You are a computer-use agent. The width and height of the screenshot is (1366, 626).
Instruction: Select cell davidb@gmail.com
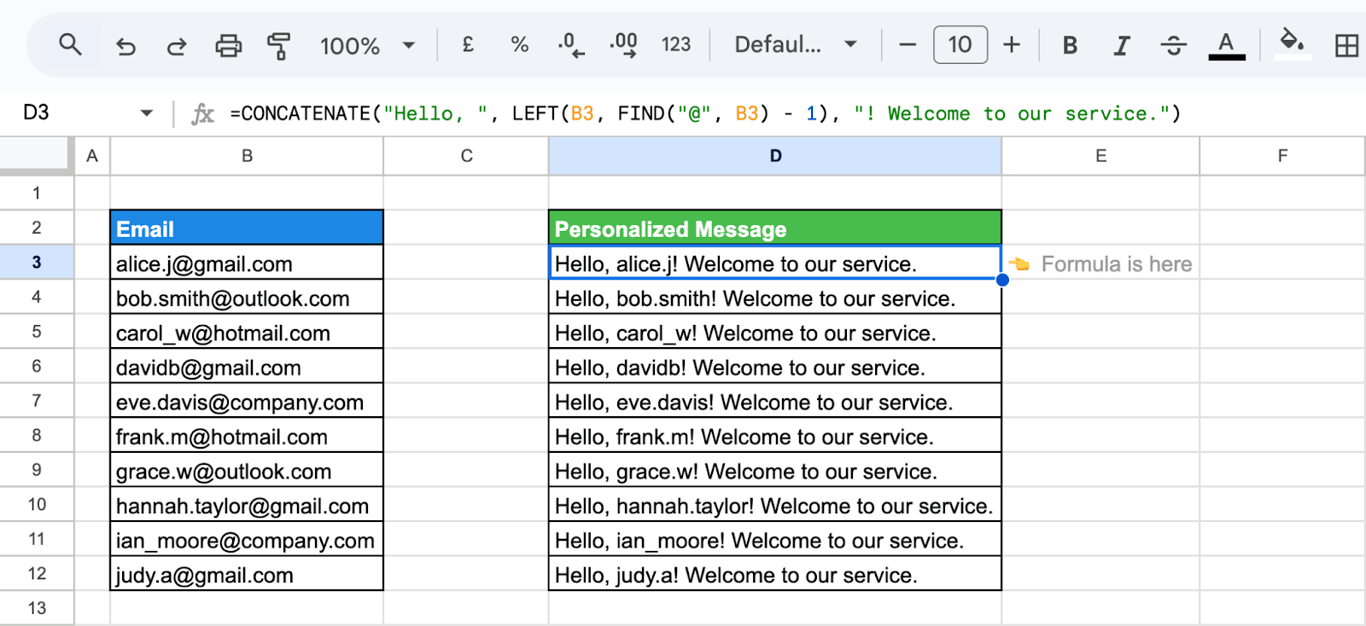point(247,366)
